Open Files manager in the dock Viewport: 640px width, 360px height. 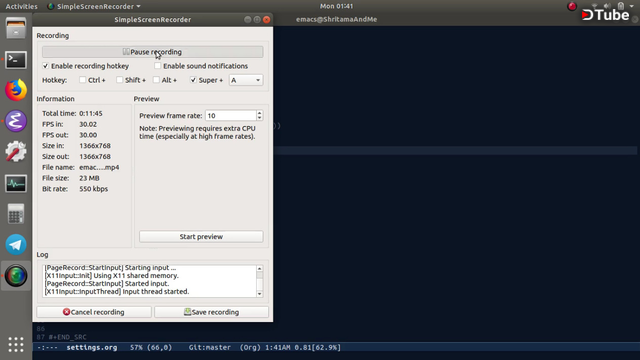click(x=16, y=28)
